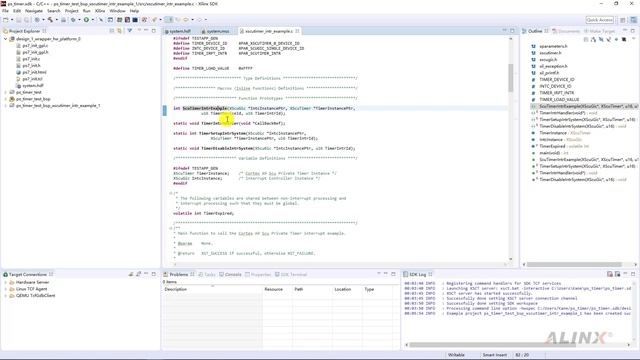Expand ps_timer_test_bsp_xscutimer_intr_example_1 project node
Image resolution: width=640 pixels, height=360 pixels.
[5, 106]
